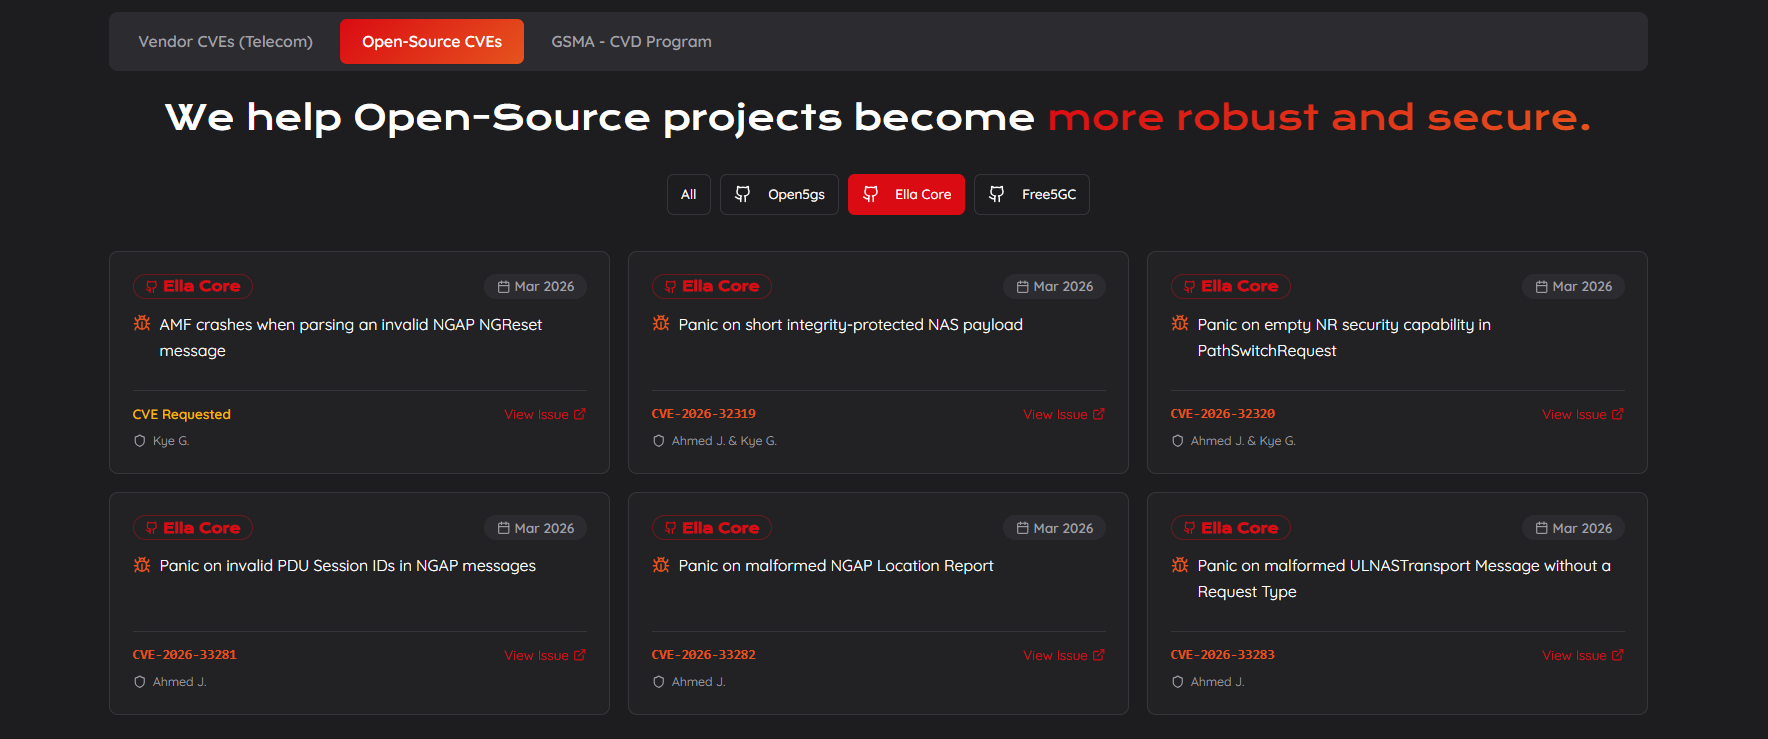The image size is (1768, 739).
Task: Open the GSMA - CVD Program tab
Action: pos(631,42)
